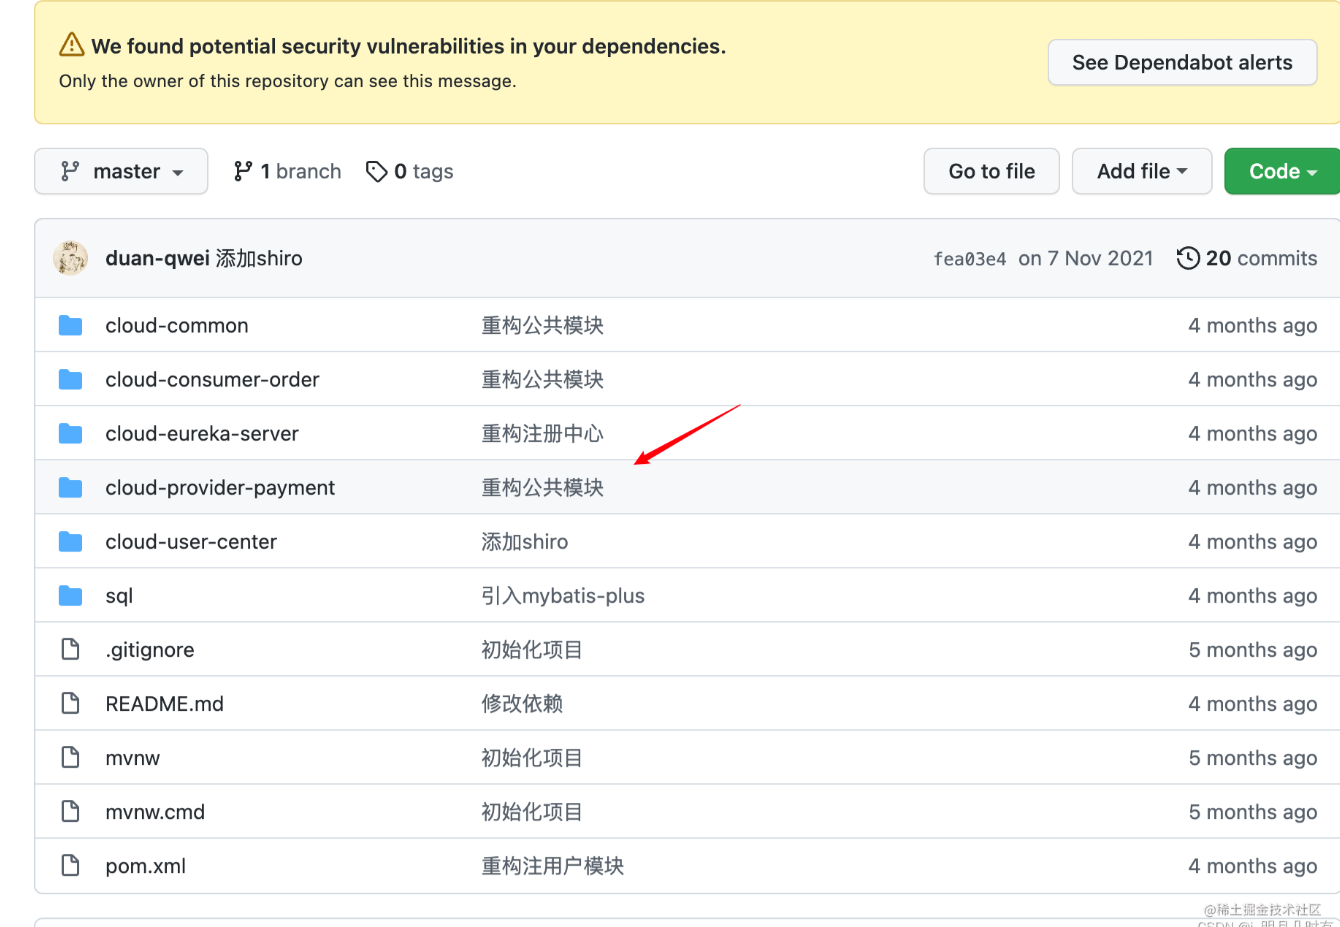
Task: Open duan-qwei's profile avatar
Action: pos(70,257)
